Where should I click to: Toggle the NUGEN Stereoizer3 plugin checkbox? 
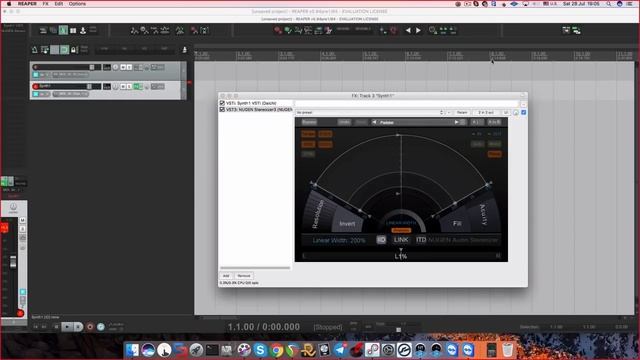[222, 109]
